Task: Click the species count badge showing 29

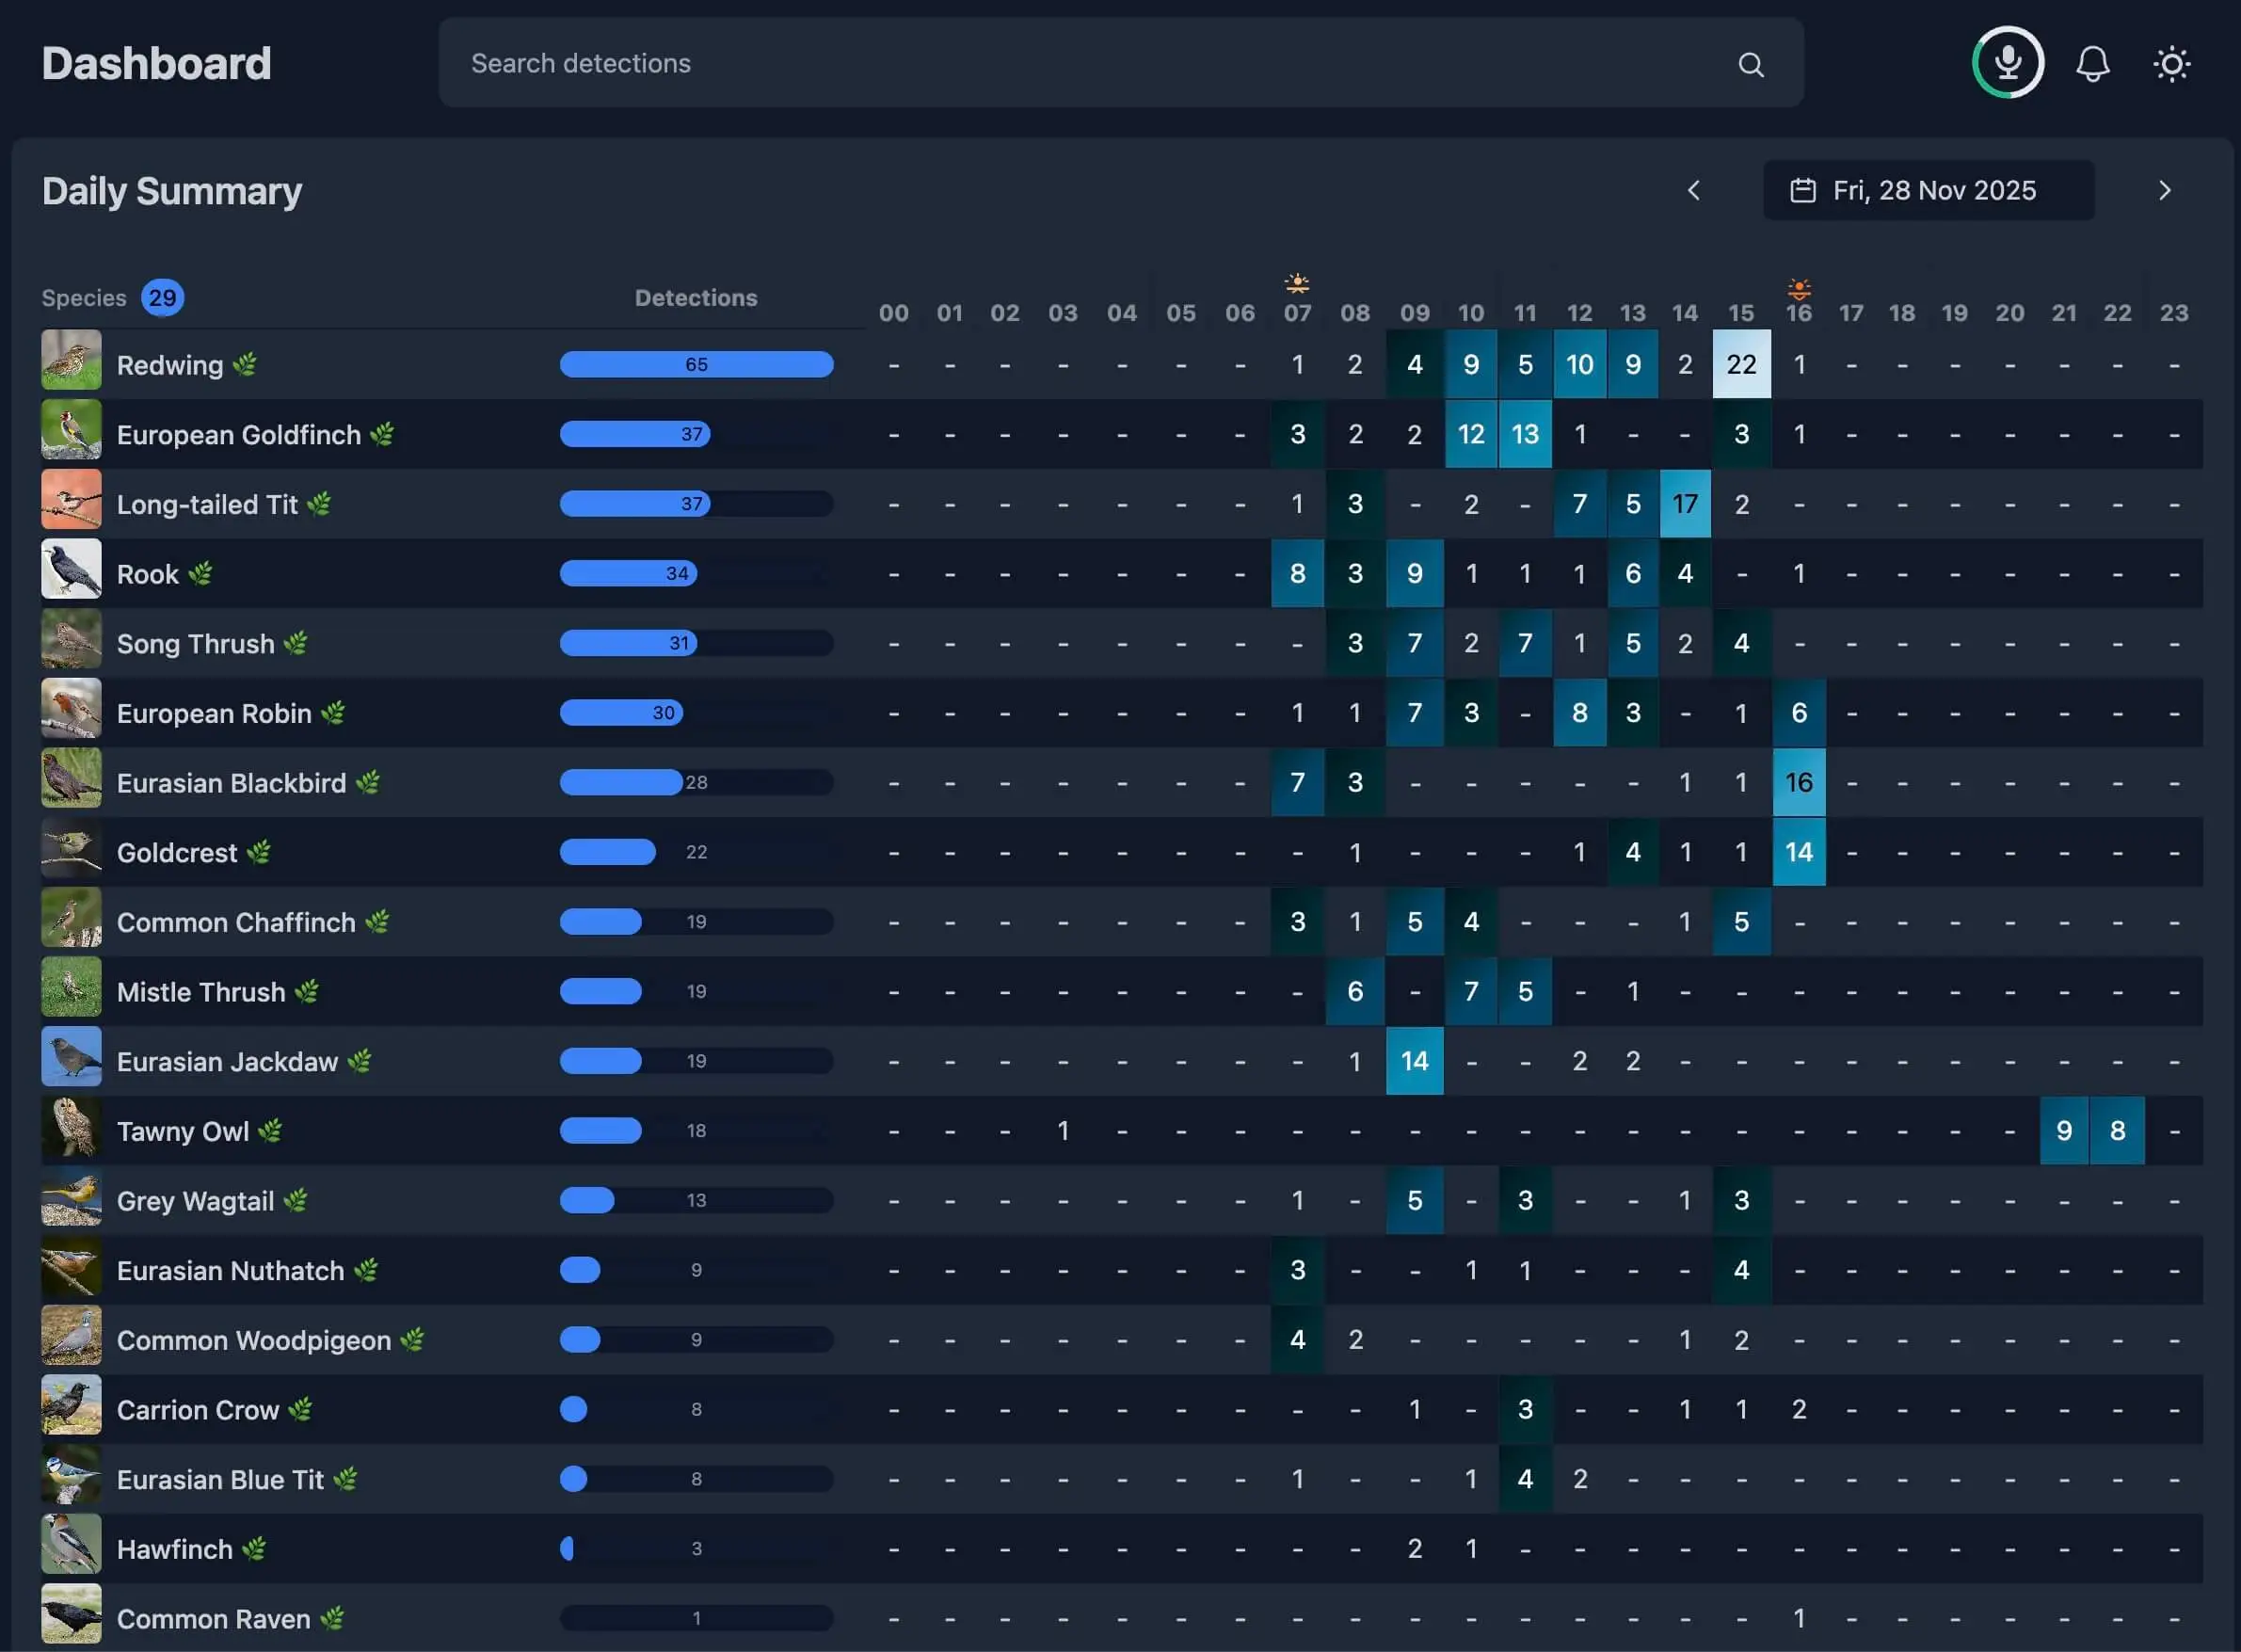Action: point(162,297)
